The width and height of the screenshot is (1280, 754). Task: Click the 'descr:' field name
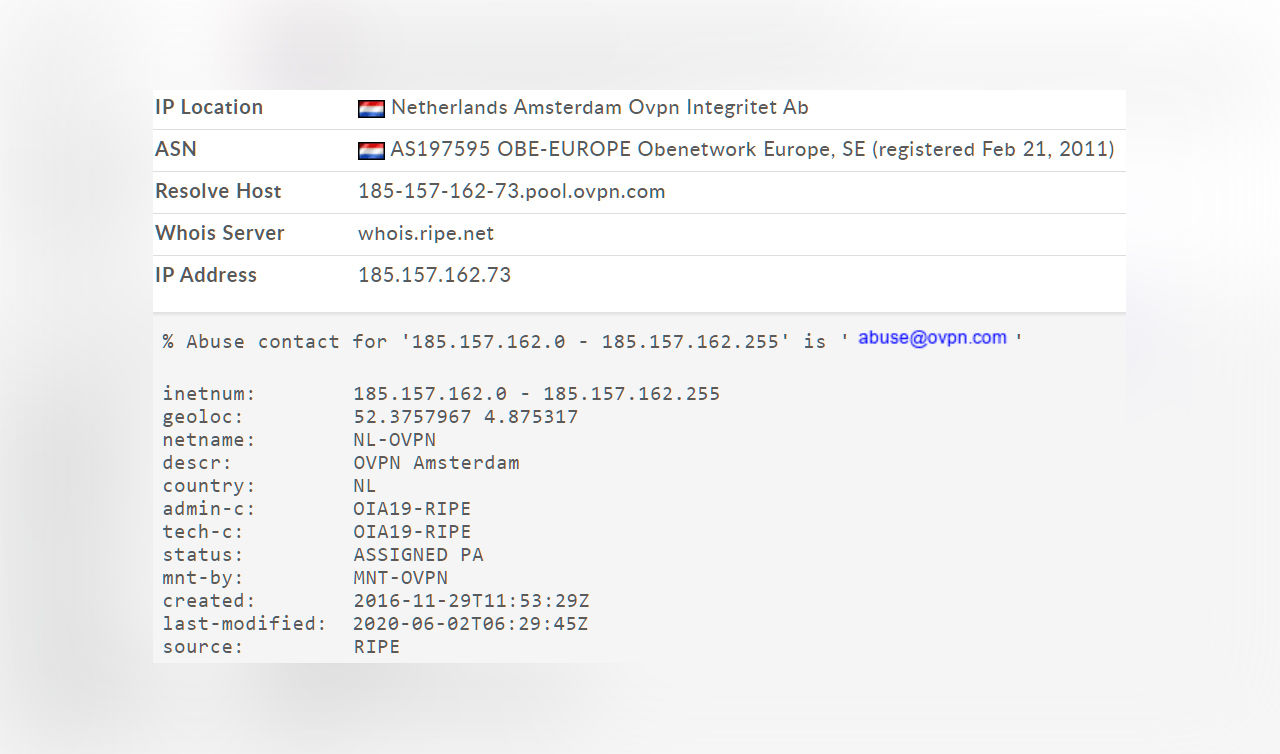pyautogui.click(x=197, y=462)
